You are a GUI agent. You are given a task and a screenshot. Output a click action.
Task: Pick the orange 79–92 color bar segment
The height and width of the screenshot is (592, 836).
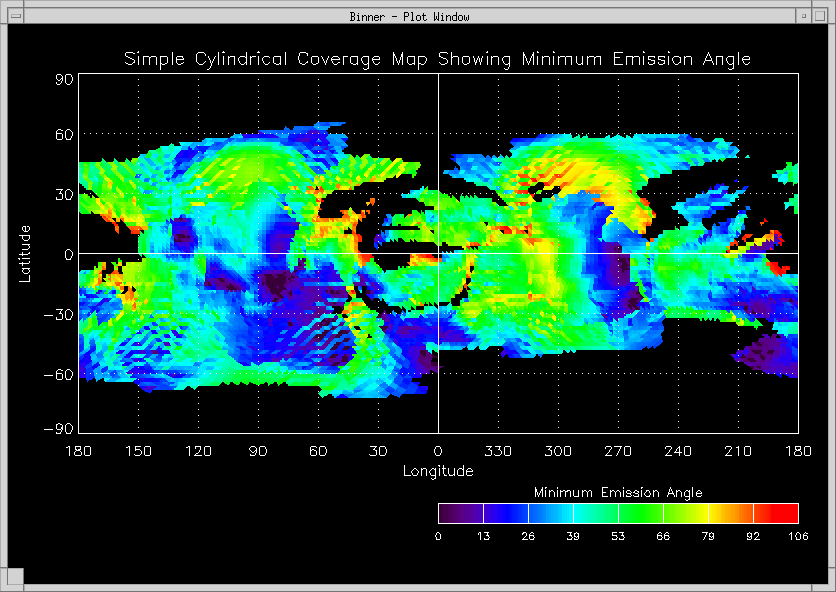coord(730,514)
